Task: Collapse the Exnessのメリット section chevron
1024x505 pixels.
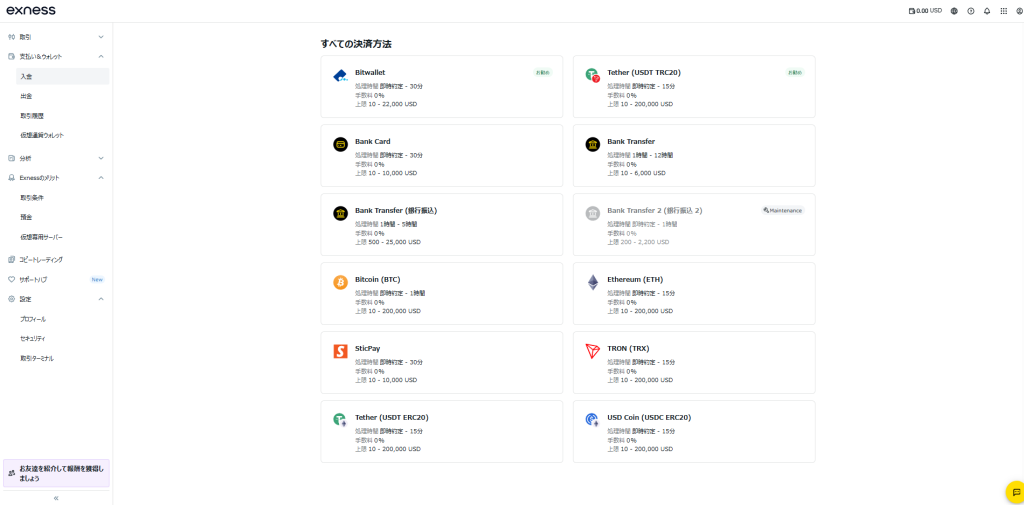Action: tap(101, 178)
